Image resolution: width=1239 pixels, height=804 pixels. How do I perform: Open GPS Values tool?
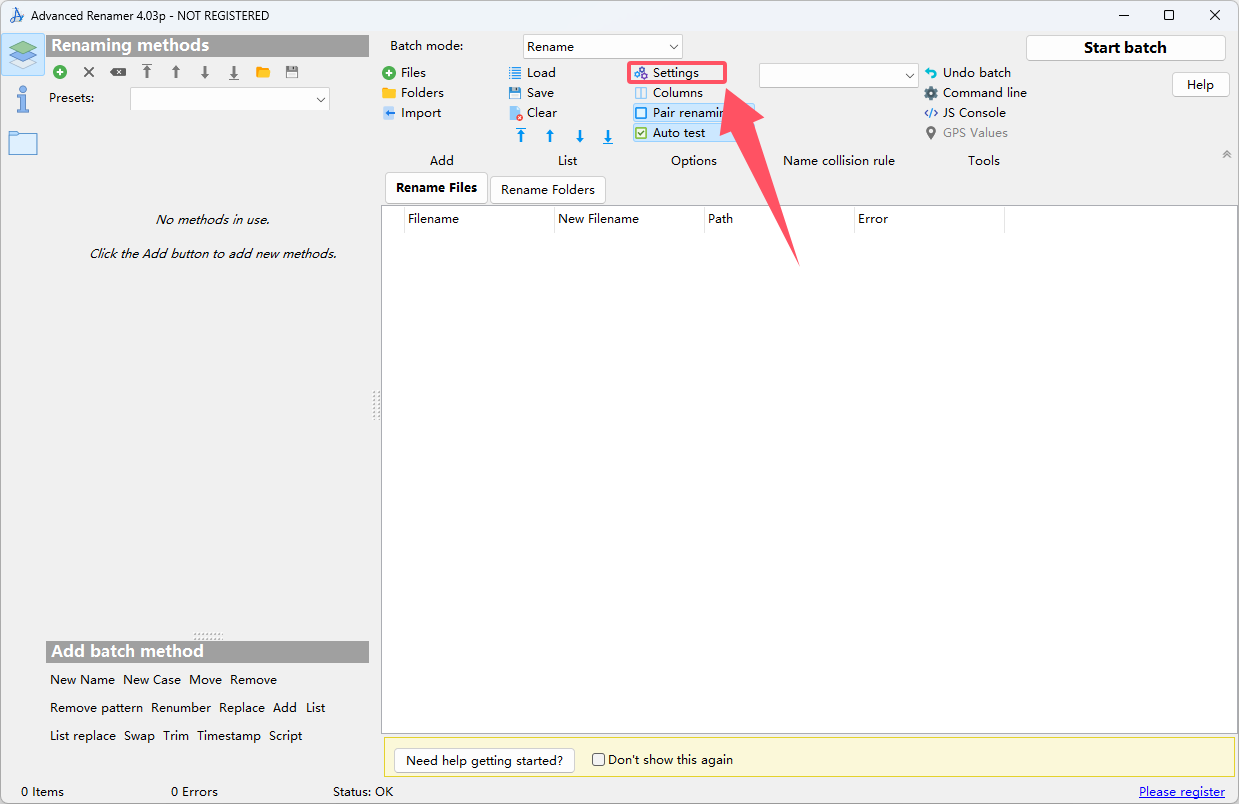tap(966, 133)
